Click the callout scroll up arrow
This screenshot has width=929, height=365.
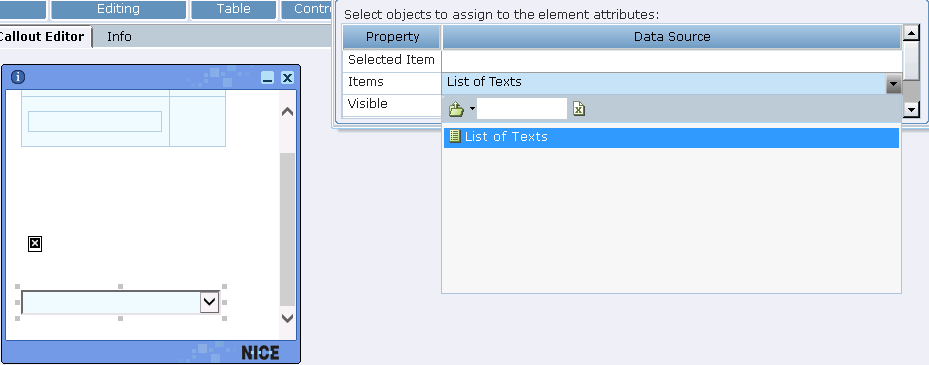click(x=287, y=112)
